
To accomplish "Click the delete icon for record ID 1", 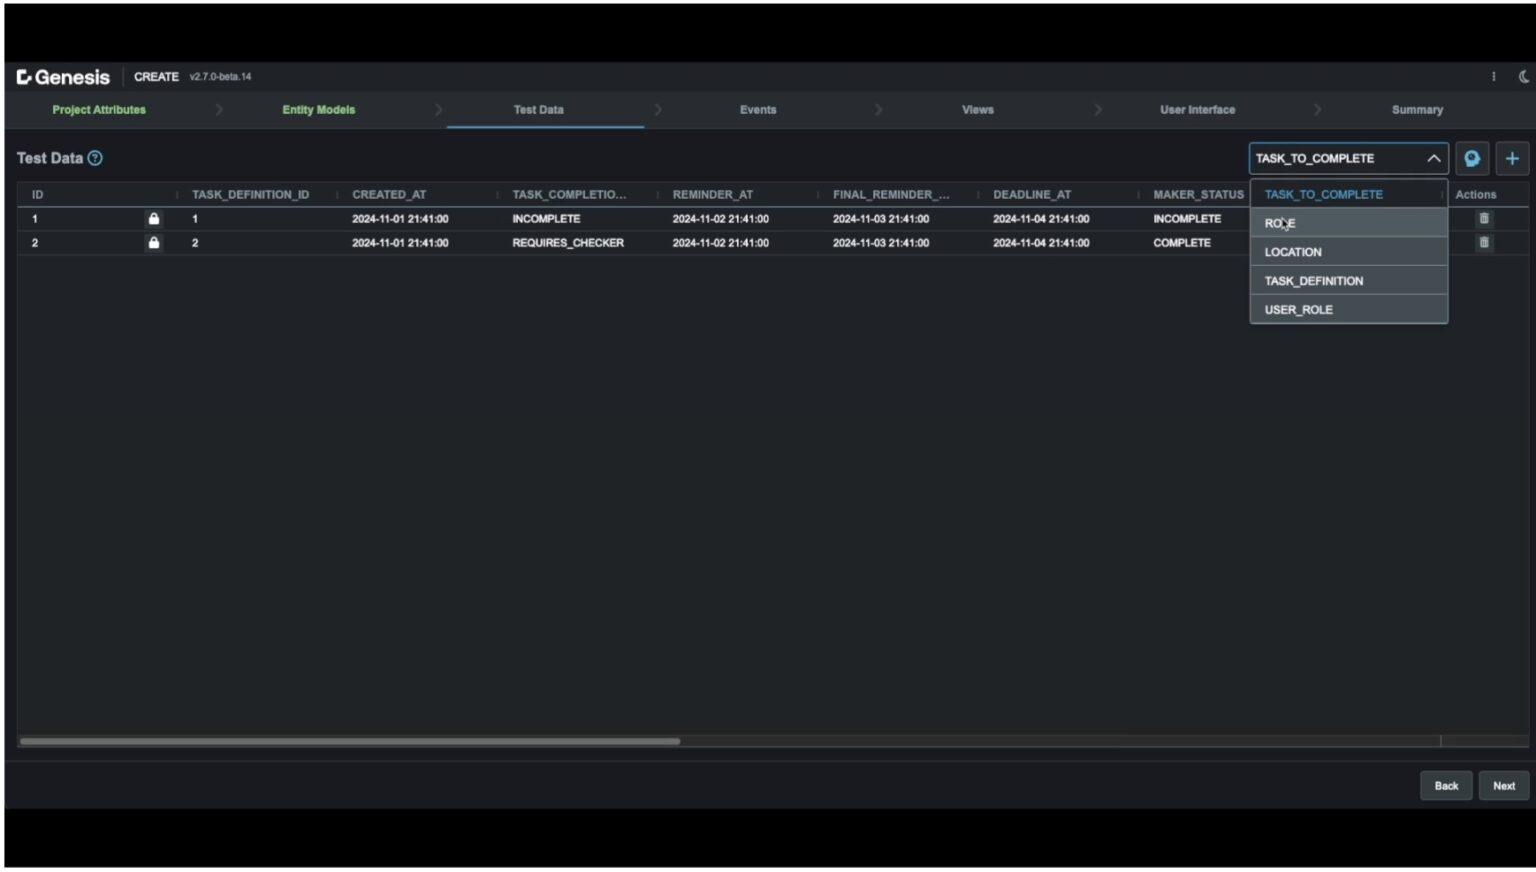I will (x=1485, y=217).
